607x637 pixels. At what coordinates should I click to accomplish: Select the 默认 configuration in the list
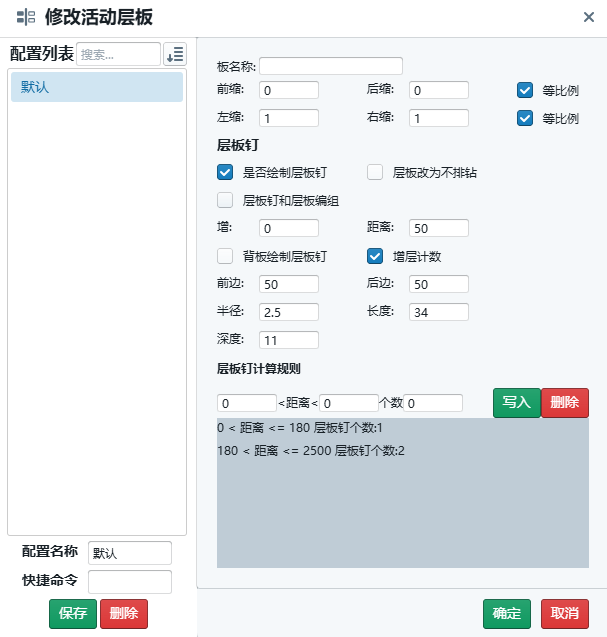(x=96, y=87)
